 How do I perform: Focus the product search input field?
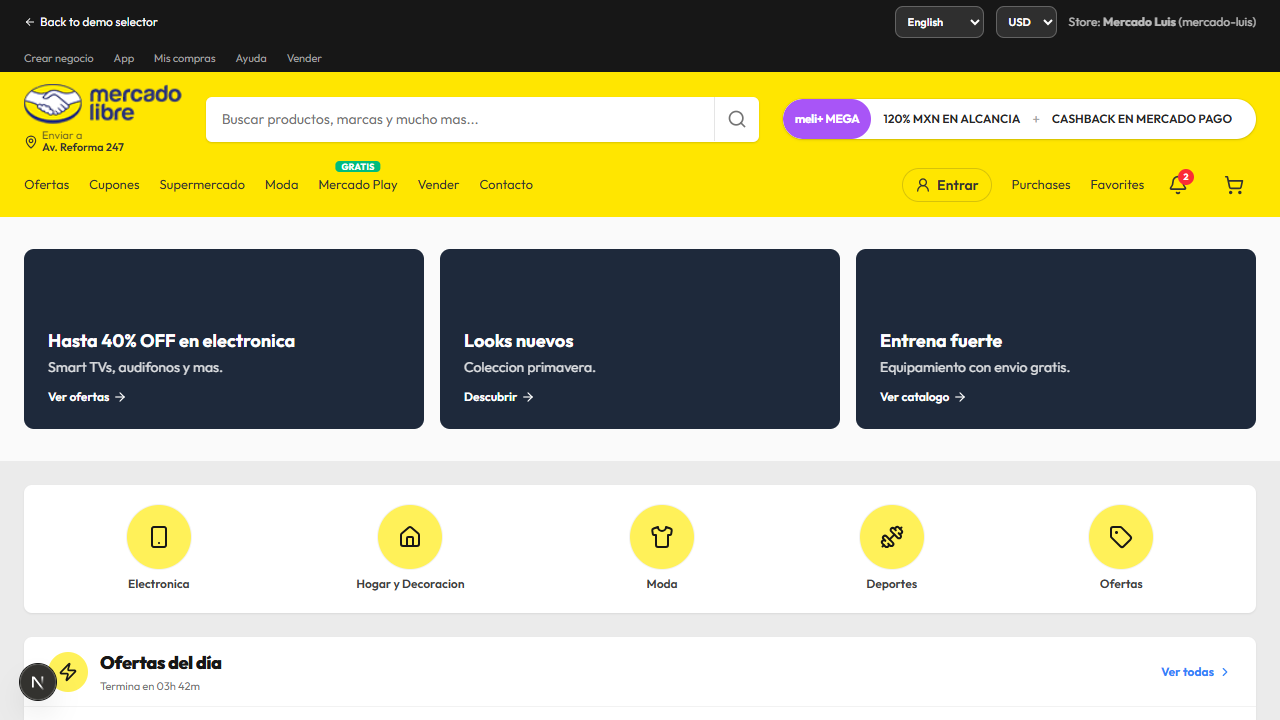coord(460,119)
